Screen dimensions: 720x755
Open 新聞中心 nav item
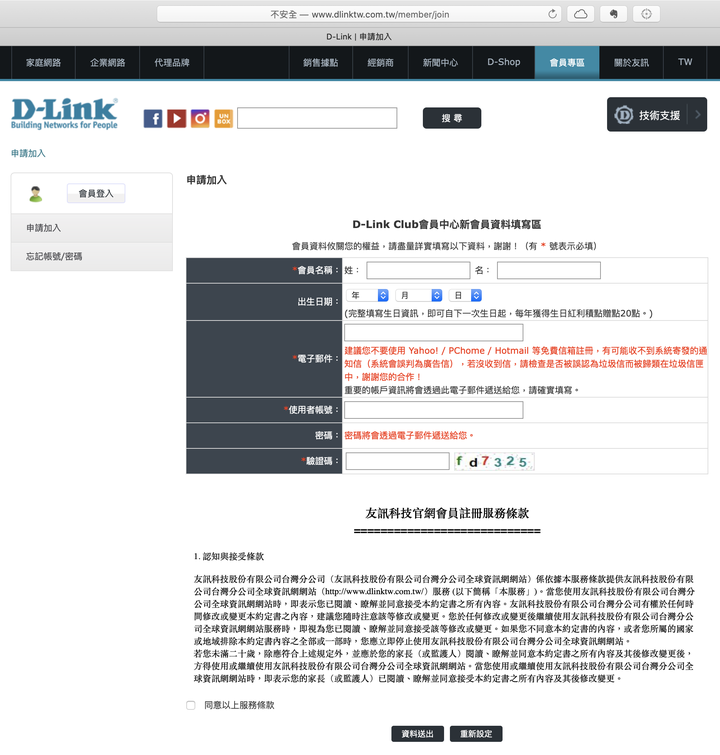point(440,63)
